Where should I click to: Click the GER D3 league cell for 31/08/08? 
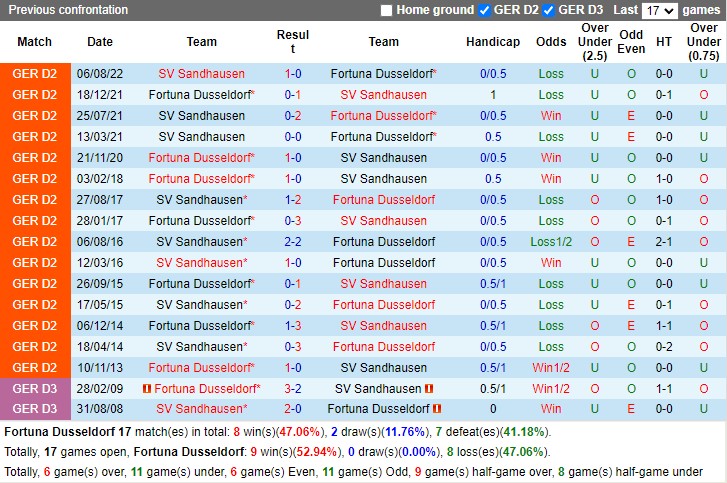click(x=35, y=409)
